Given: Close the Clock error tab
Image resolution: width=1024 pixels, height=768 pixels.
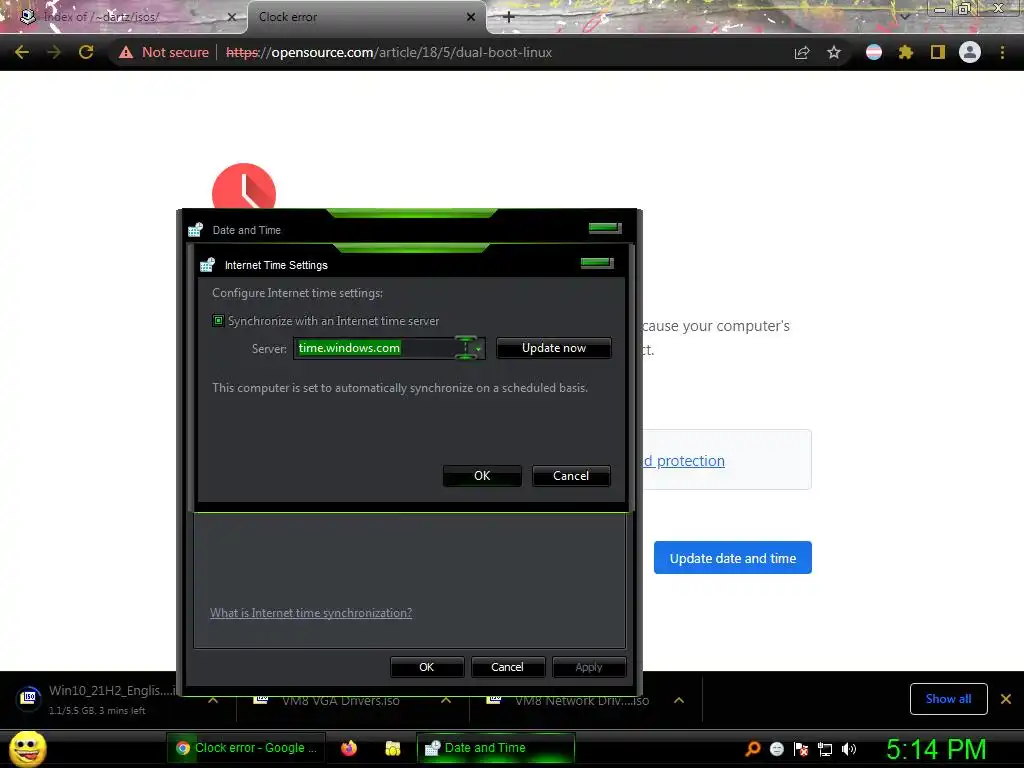Looking at the screenshot, I should coord(471,17).
